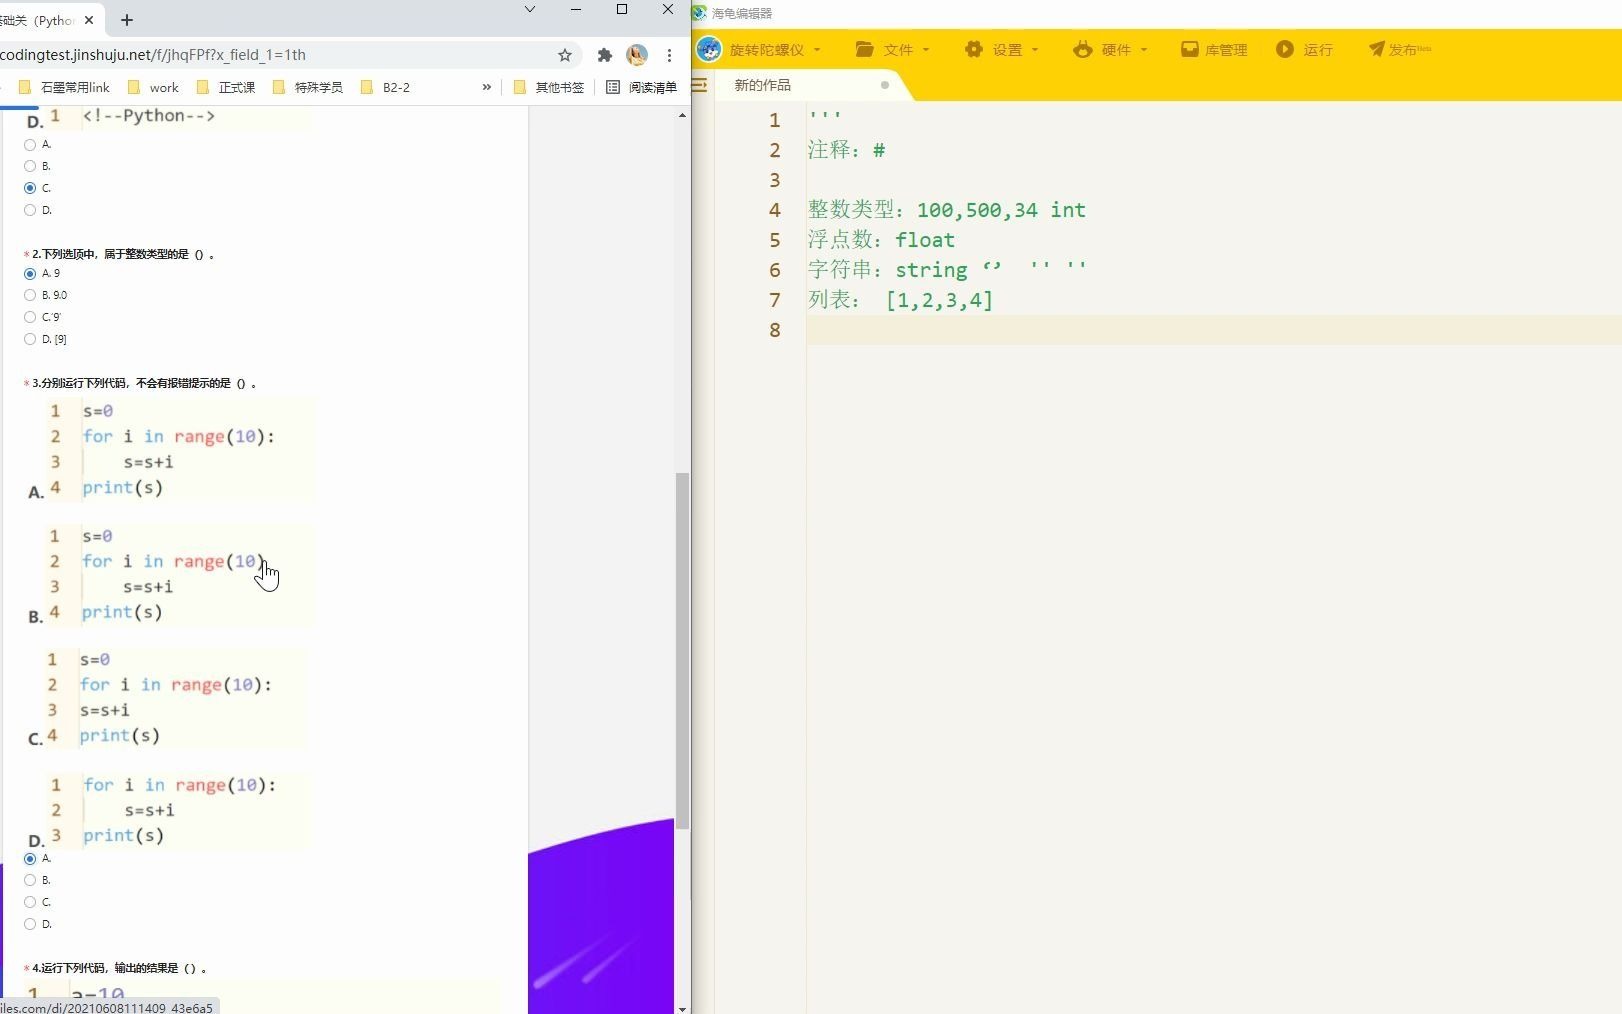Open the 正式课 bookmark folder

pos(233,87)
